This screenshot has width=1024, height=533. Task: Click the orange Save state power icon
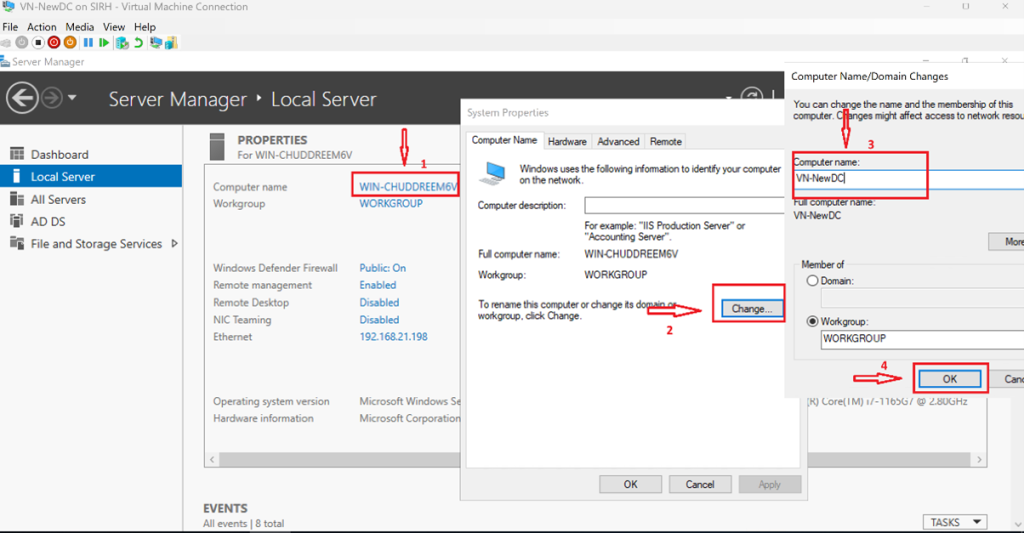70,43
